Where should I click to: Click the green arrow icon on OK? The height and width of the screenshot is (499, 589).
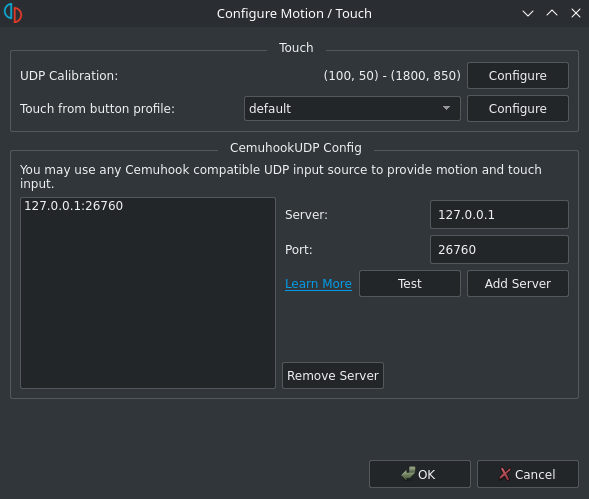point(408,473)
